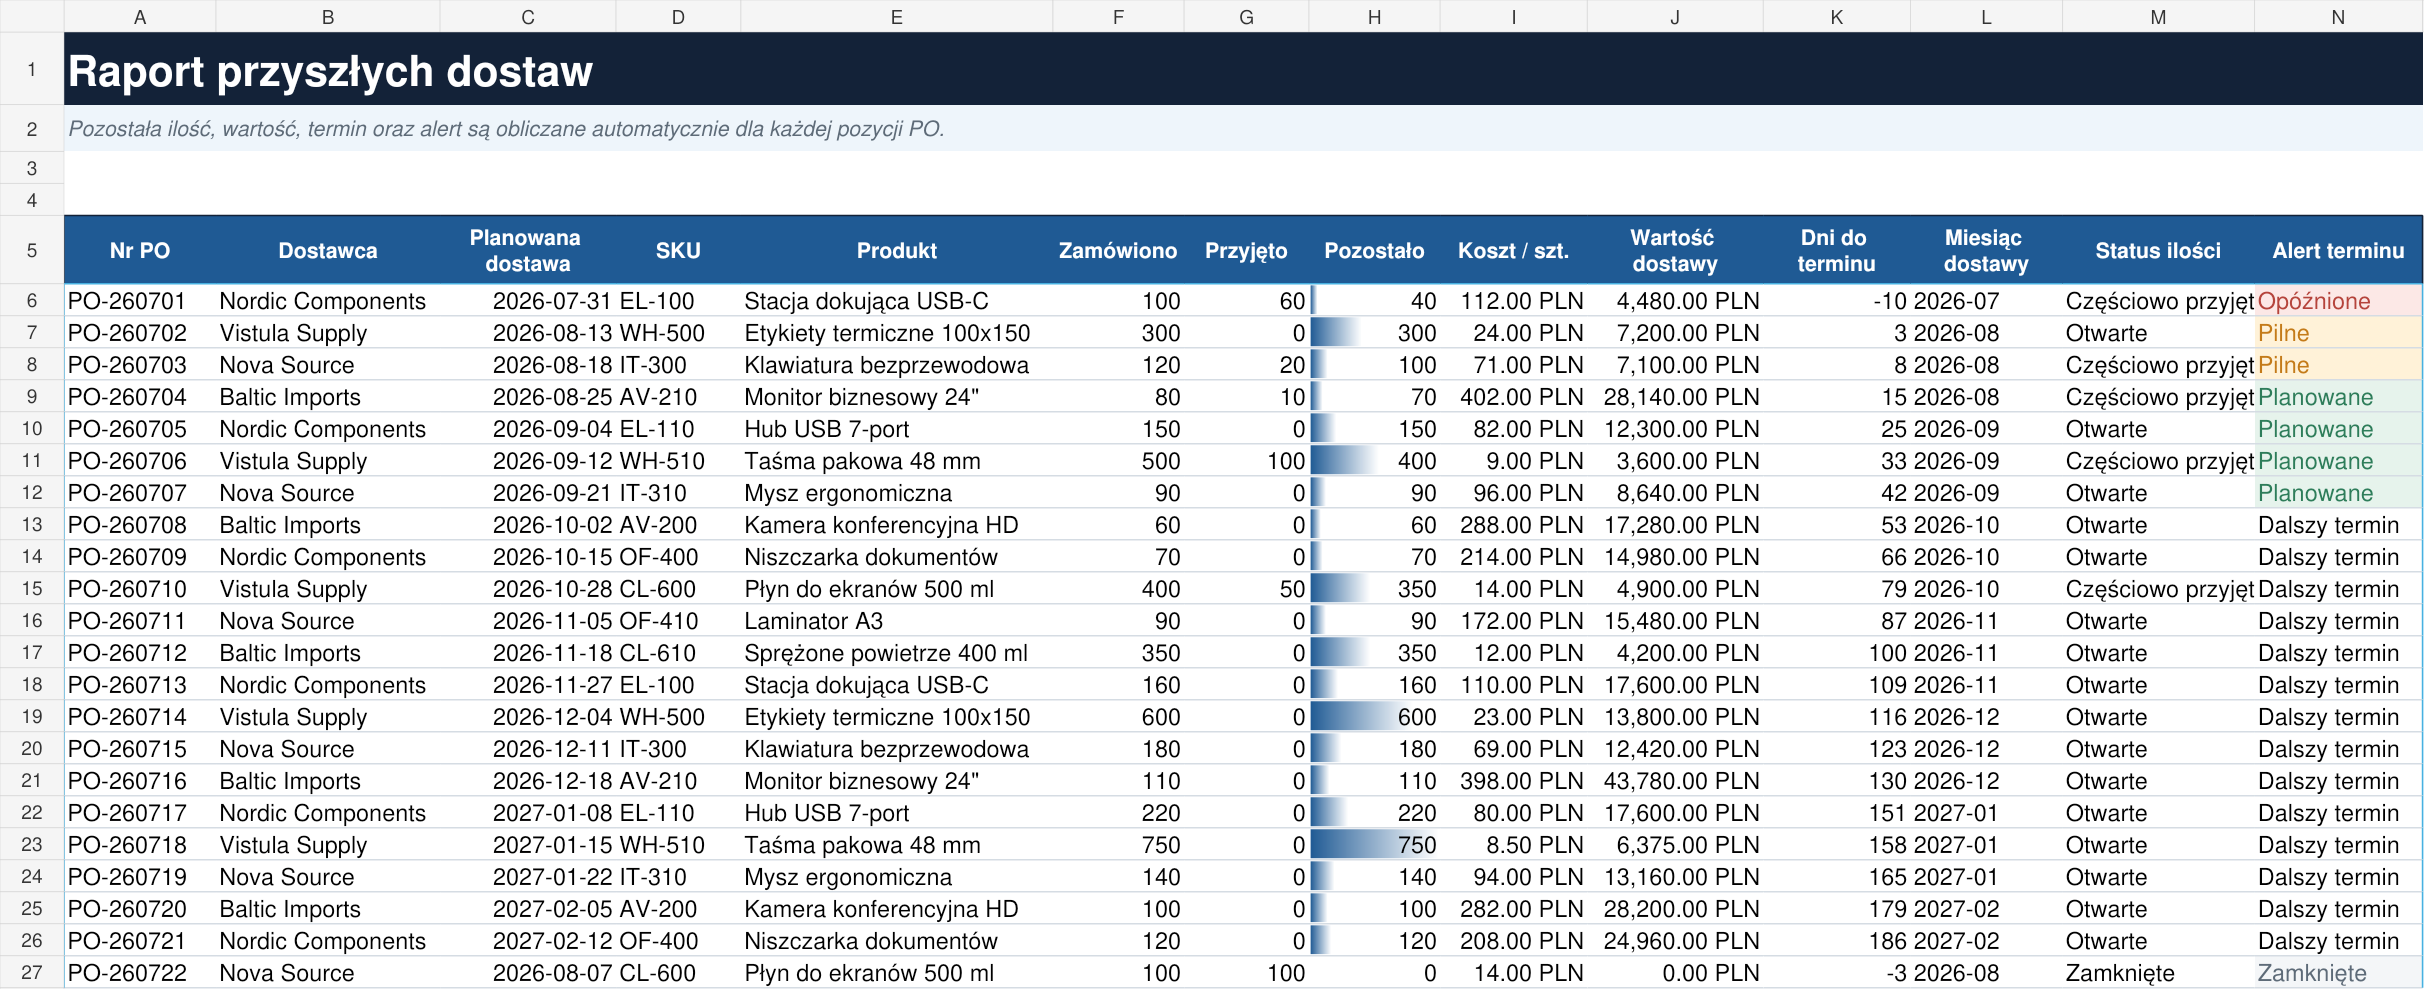Select date '2026-07-31' cell
This screenshot has width=2424, height=989.
coord(528,301)
